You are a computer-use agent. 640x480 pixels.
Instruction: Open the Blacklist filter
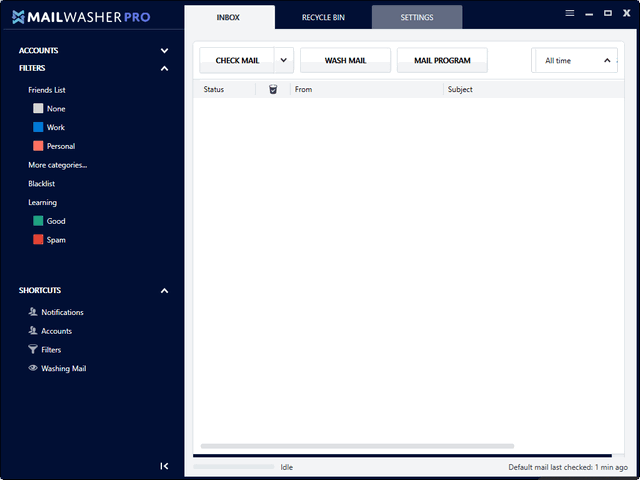42,184
